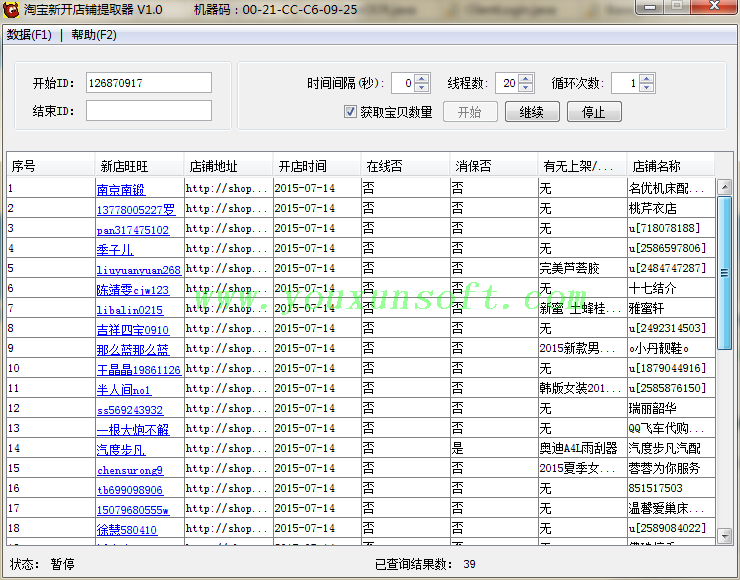
Task: Click the app logo icon in title bar
Action: (10, 9)
